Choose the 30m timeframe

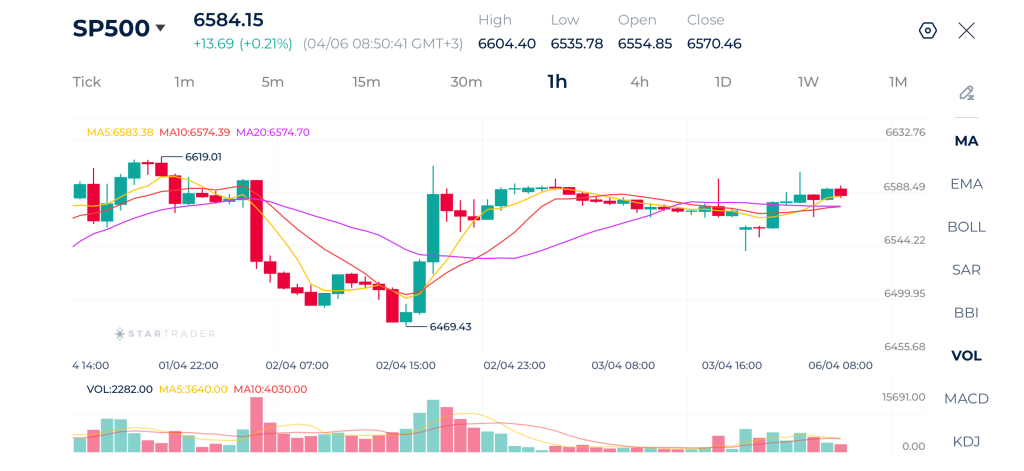pos(466,82)
